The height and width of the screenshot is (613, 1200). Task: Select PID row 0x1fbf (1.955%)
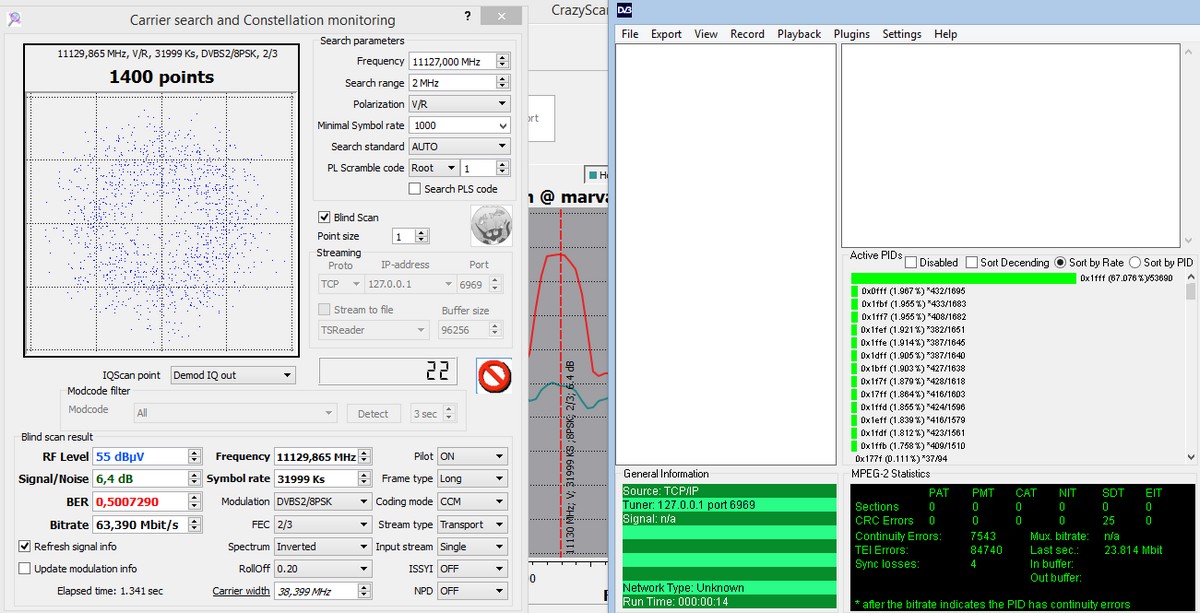pyautogui.click(x=909, y=304)
